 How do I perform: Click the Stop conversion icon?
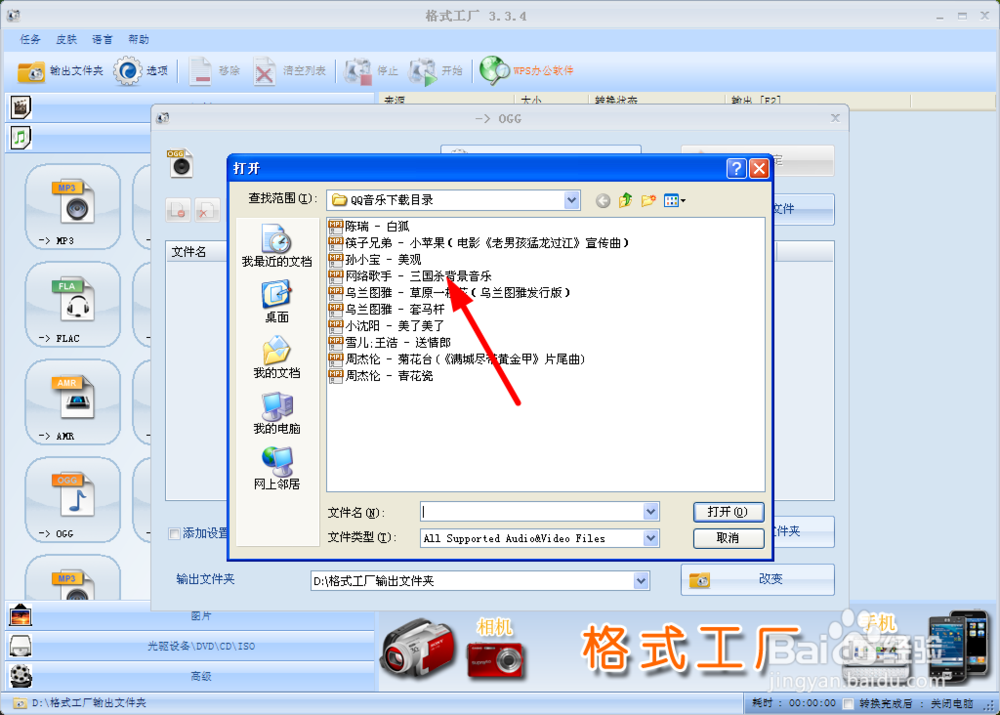coord(358,71)
